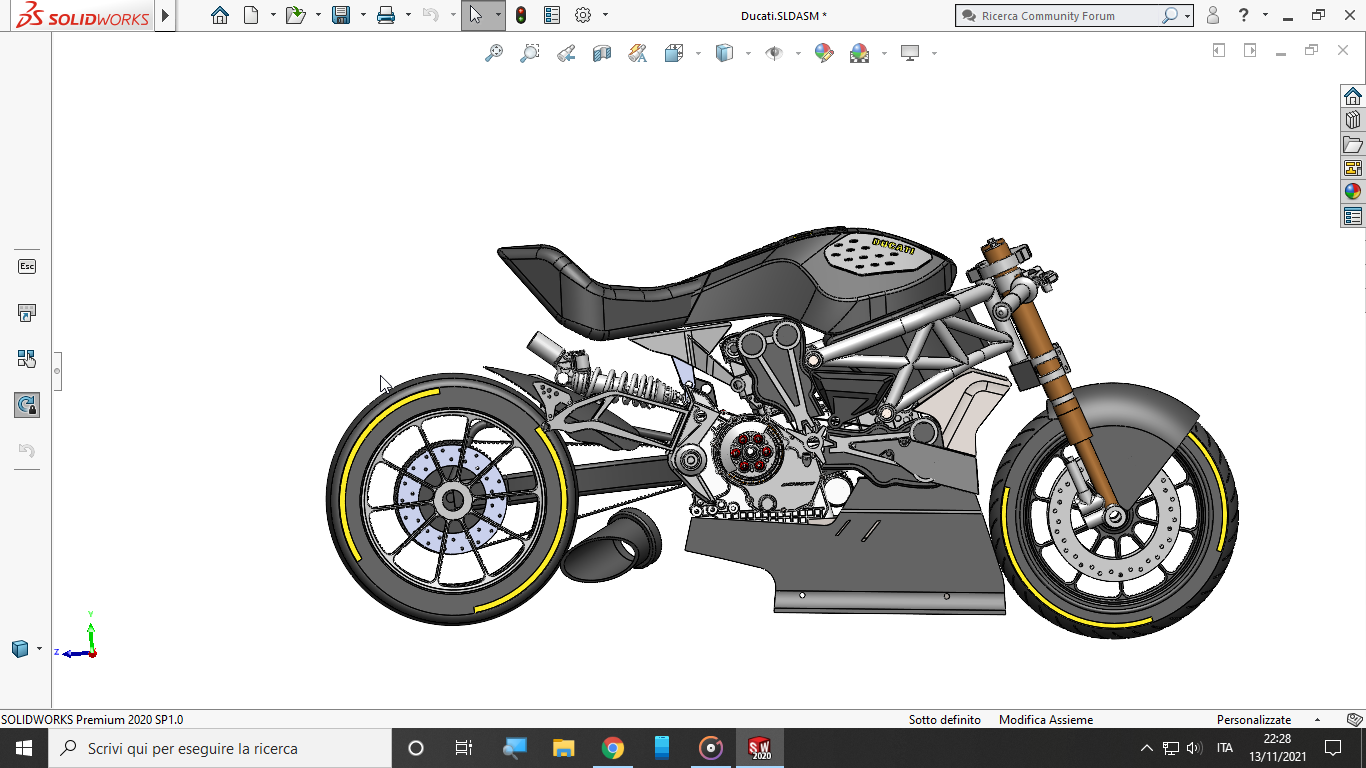
Task: Toggle the Hide/Show Items eye
Action: point(774,53)
